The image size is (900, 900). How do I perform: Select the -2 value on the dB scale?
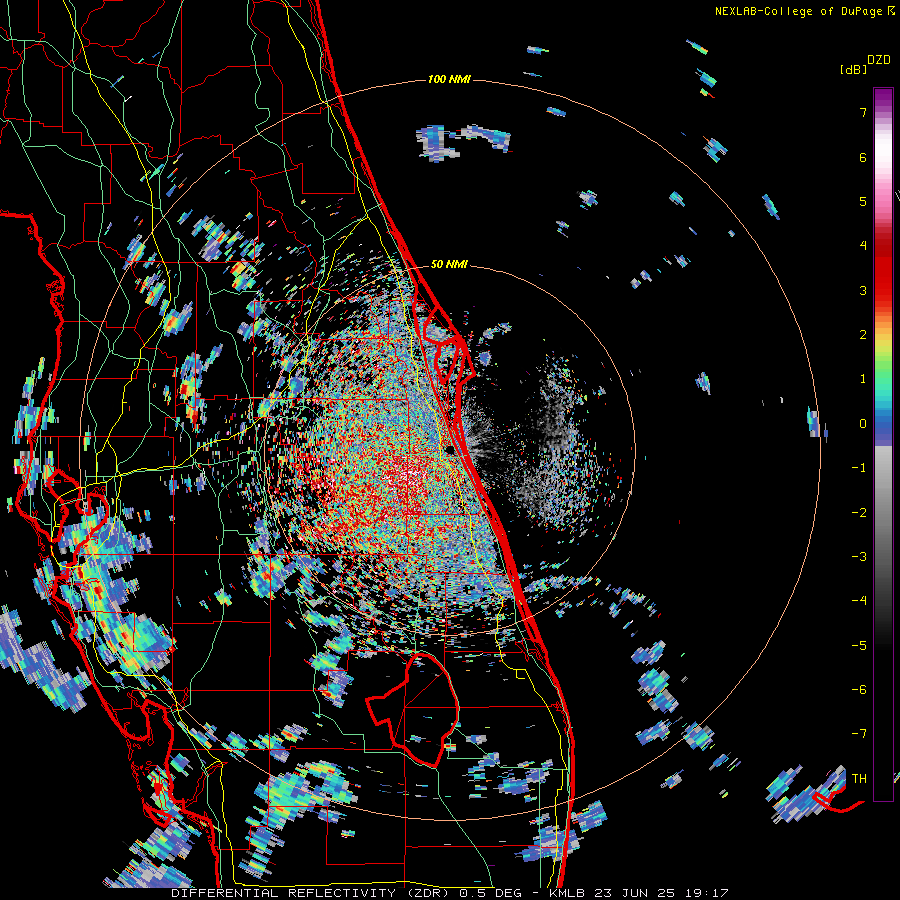pos(859,512)
